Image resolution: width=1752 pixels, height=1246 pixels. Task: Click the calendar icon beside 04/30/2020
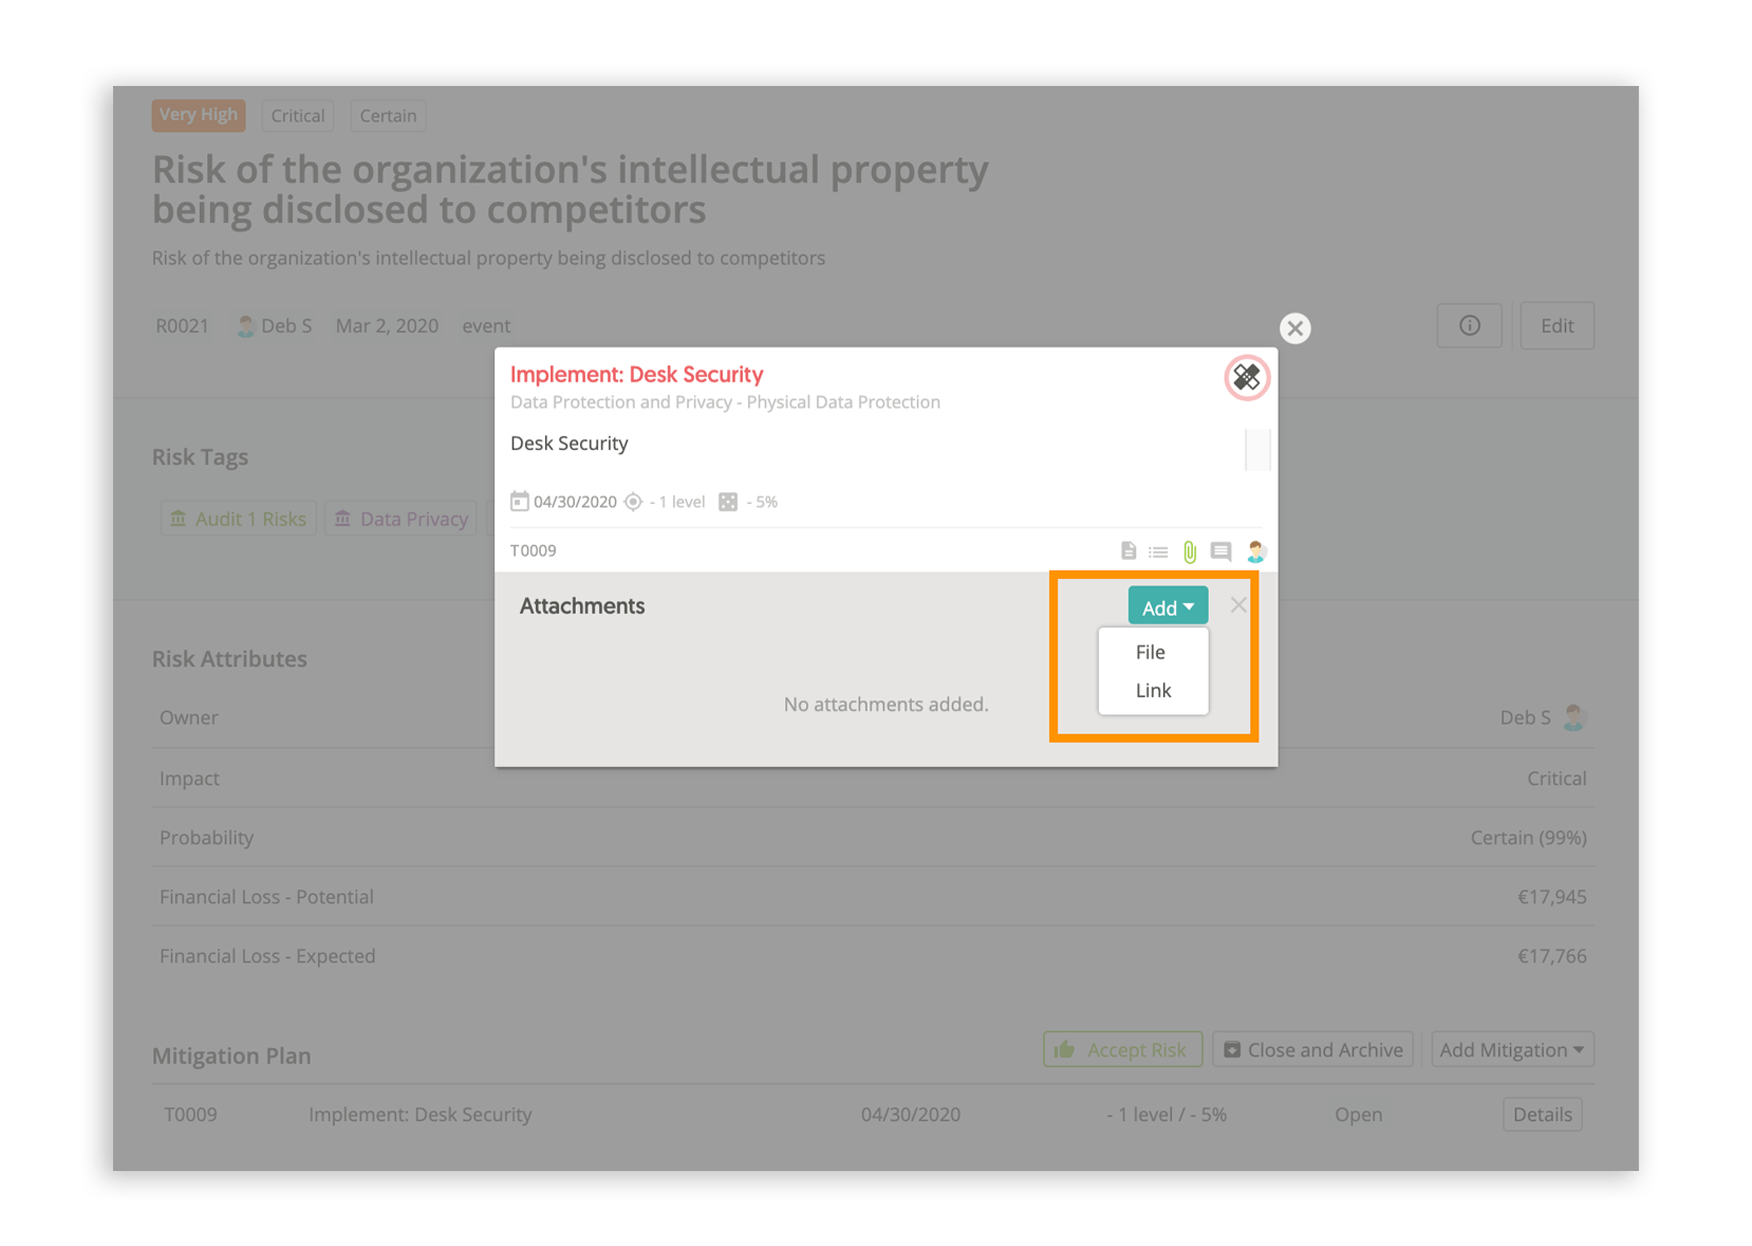click(x=519, y=501)
